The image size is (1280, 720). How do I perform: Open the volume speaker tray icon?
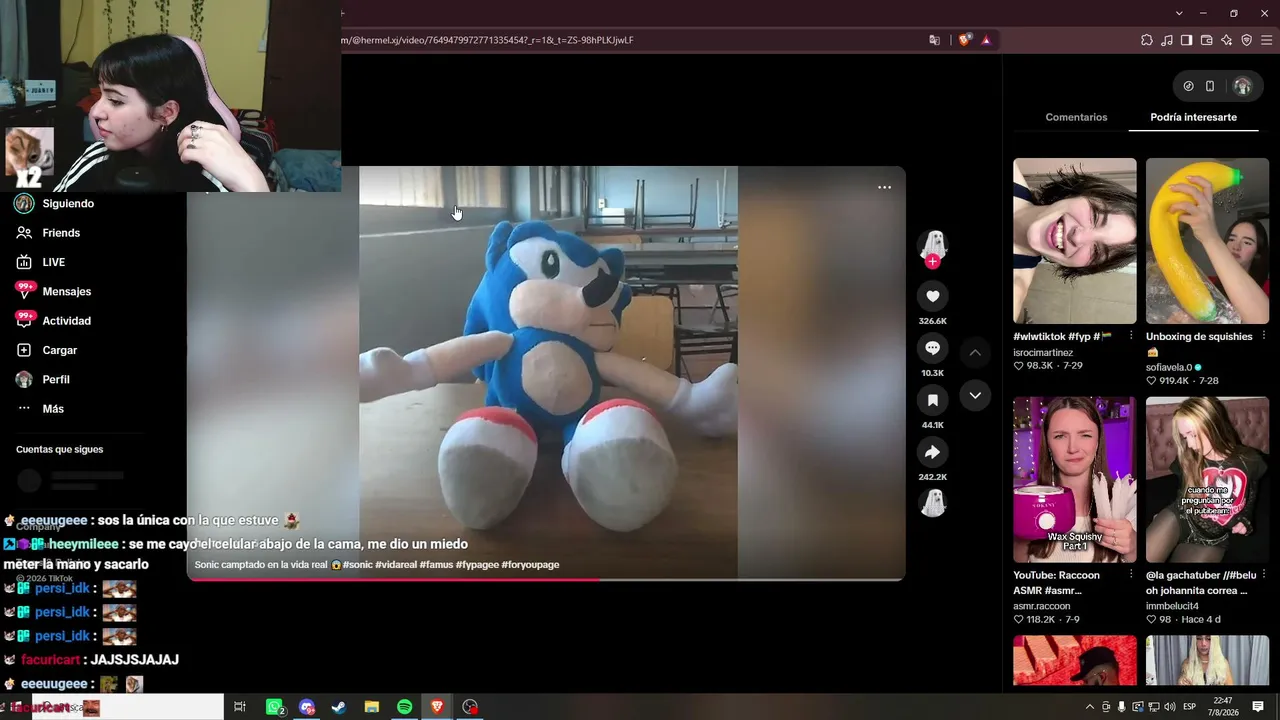click(x=1171, y=707)
